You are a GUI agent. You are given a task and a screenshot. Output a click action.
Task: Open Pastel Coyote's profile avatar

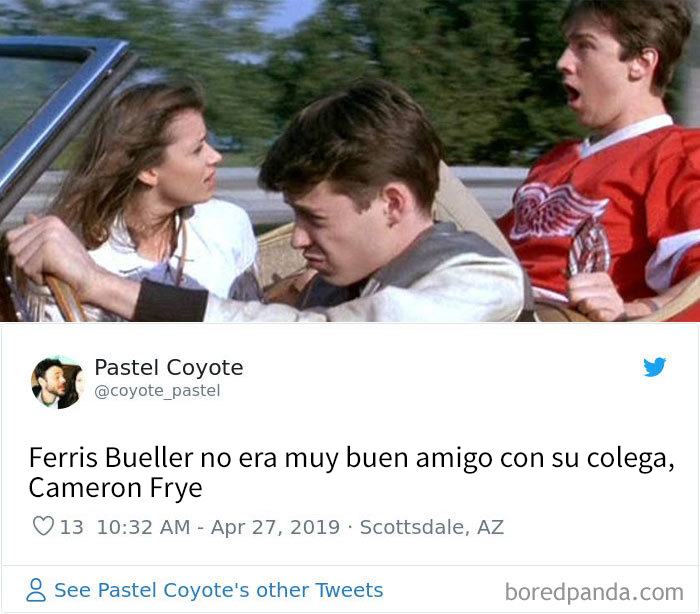tap(57, 382)
